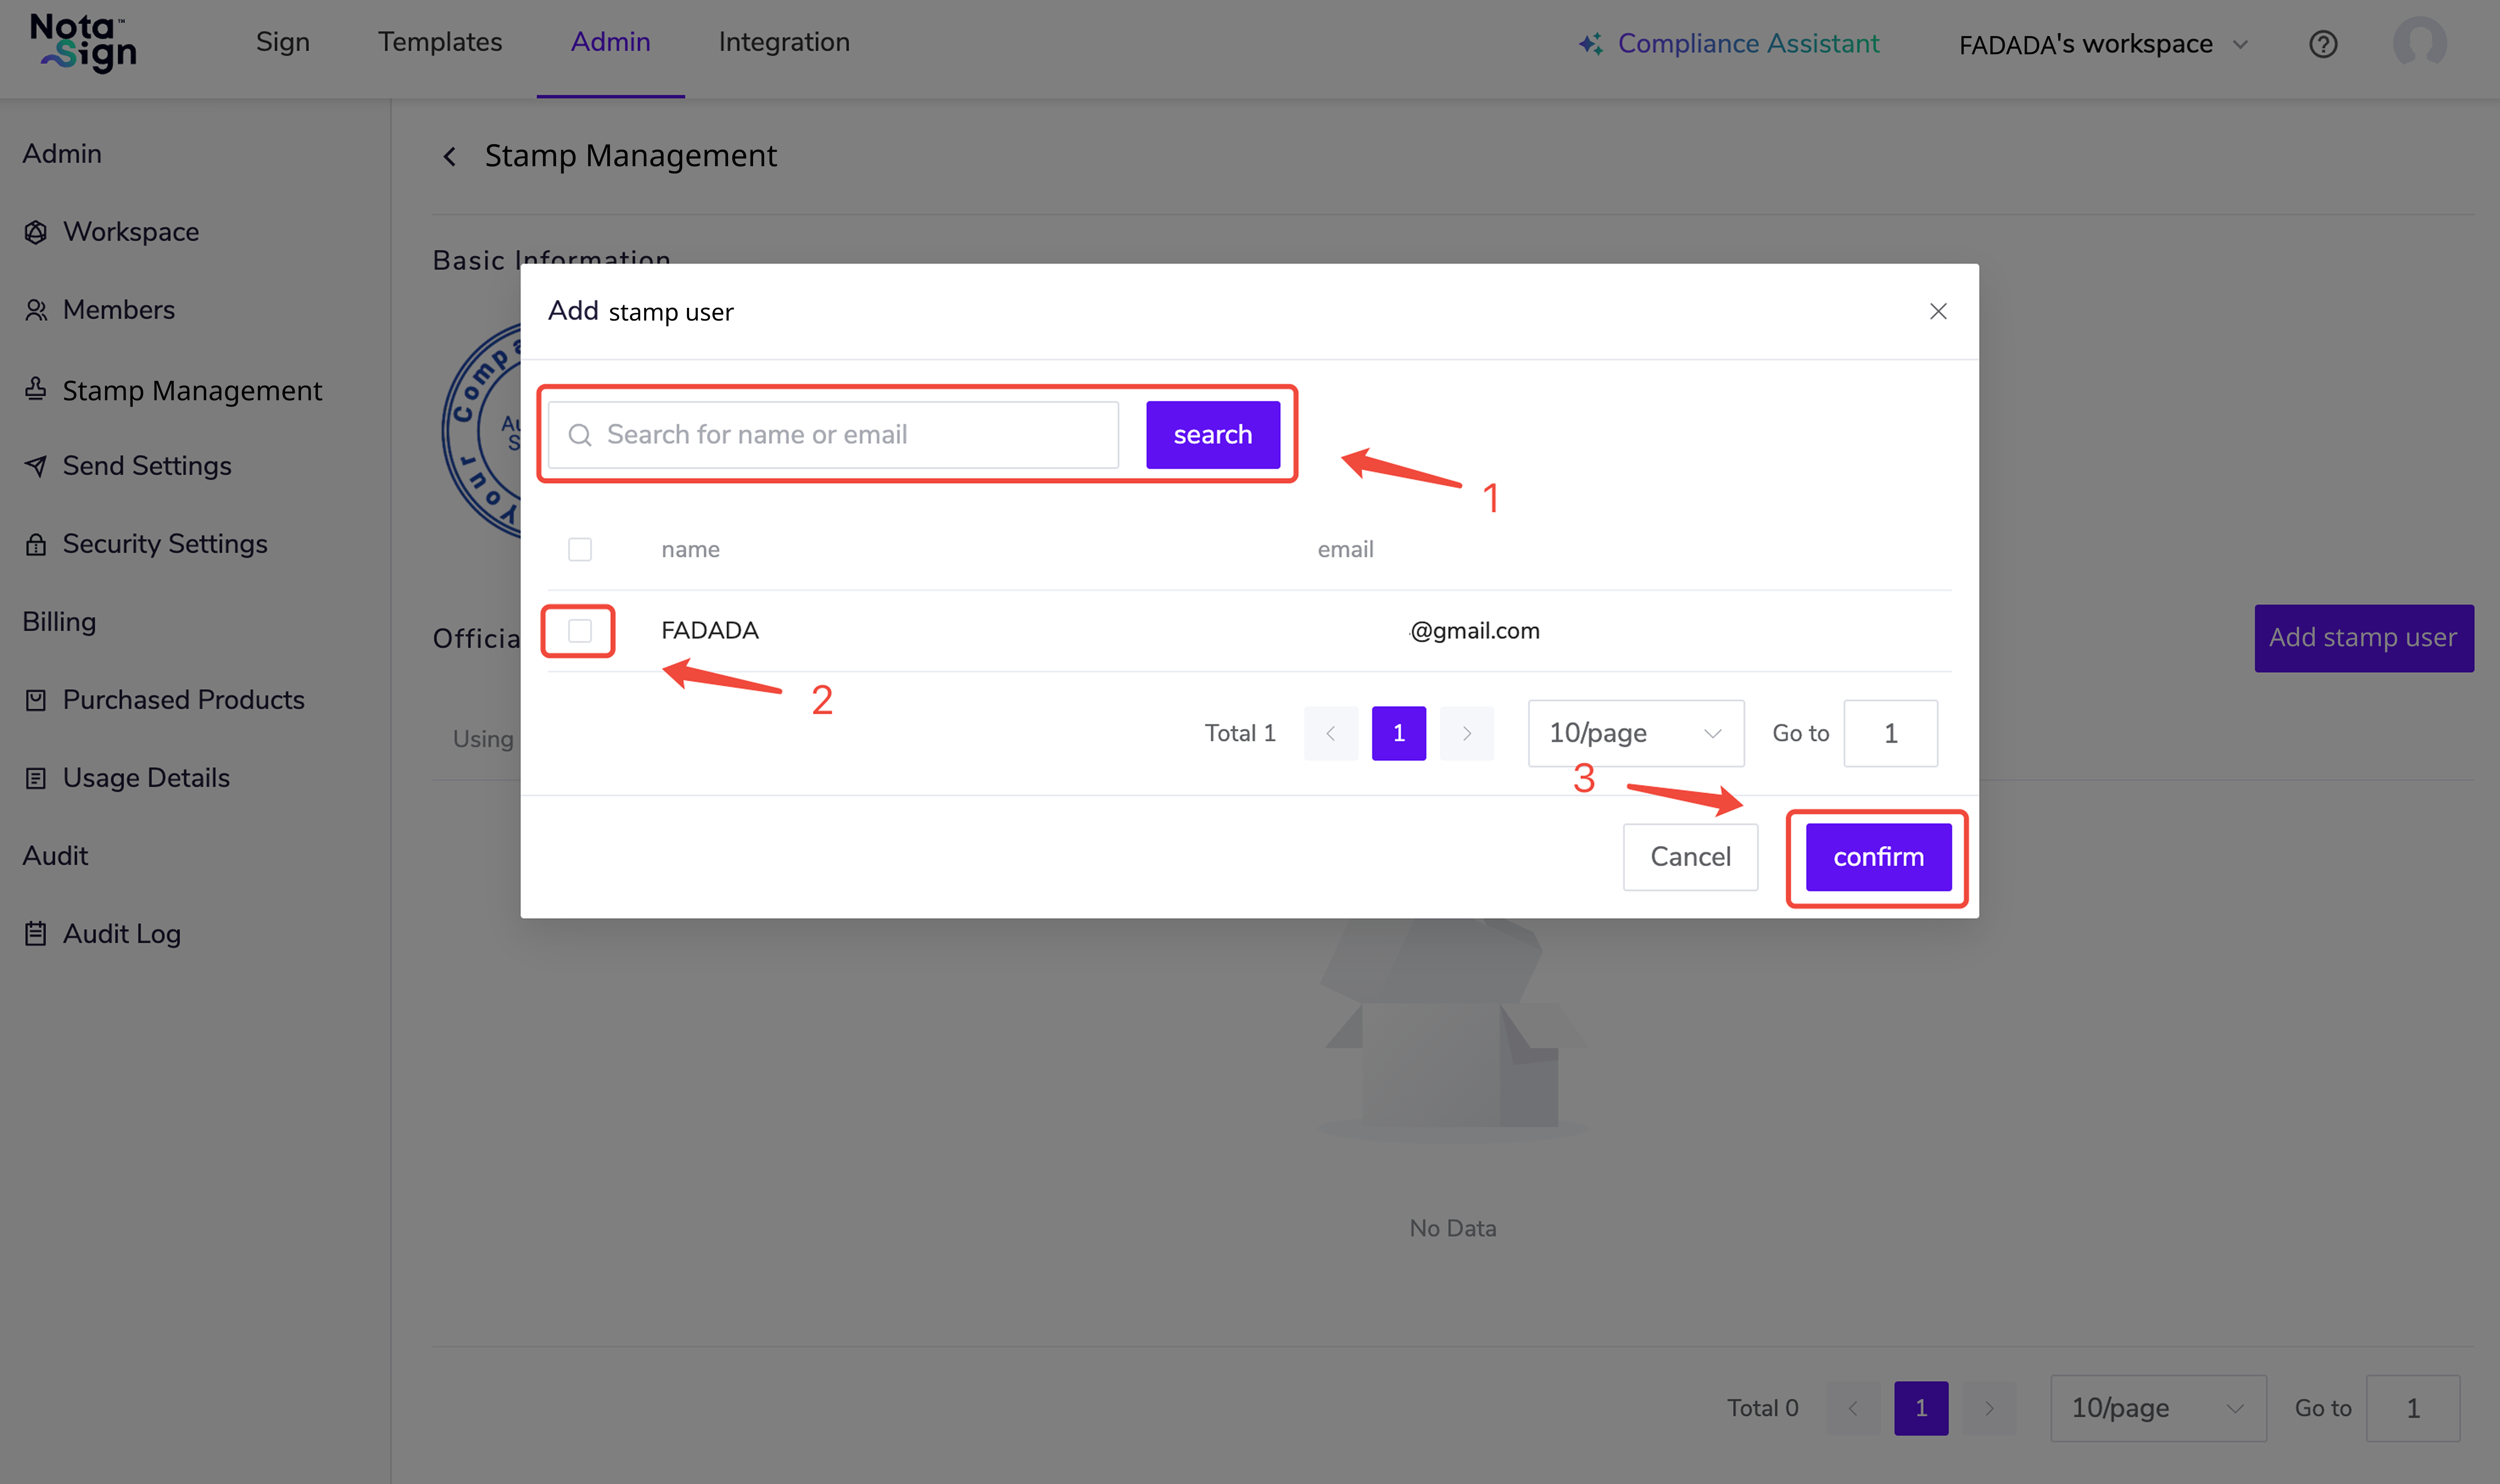Toggle the select-all checkbox in the header
Image resolution: width=2500 pixels, height=1484 pixels.
tap(579, 549)
